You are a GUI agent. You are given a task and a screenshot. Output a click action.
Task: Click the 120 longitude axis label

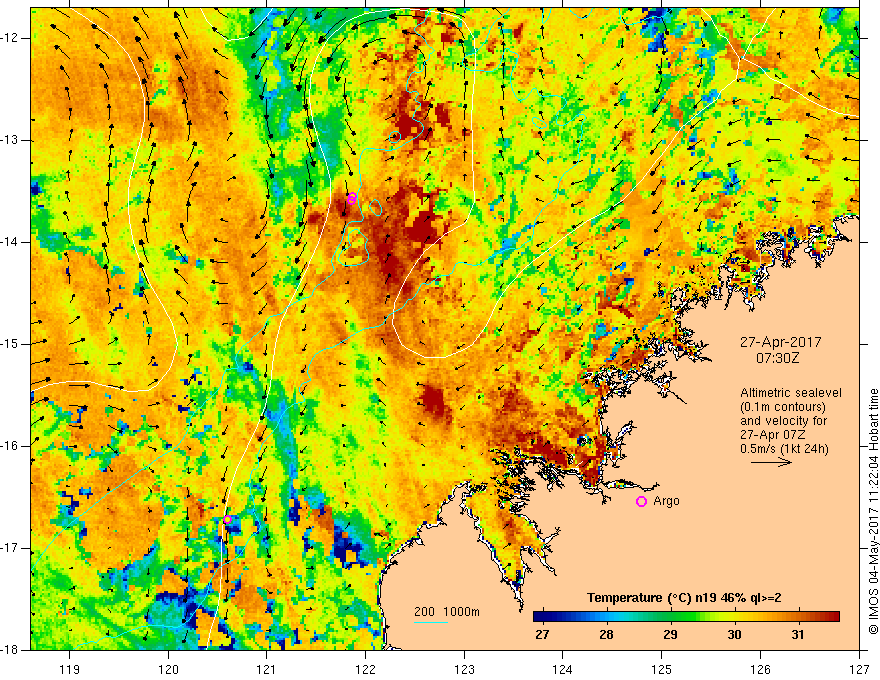[x=168, y=669]
